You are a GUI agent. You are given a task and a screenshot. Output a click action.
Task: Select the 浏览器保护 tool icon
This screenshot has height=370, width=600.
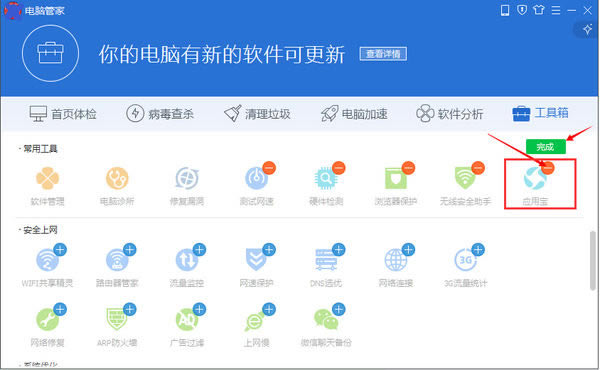click(396, 178)
